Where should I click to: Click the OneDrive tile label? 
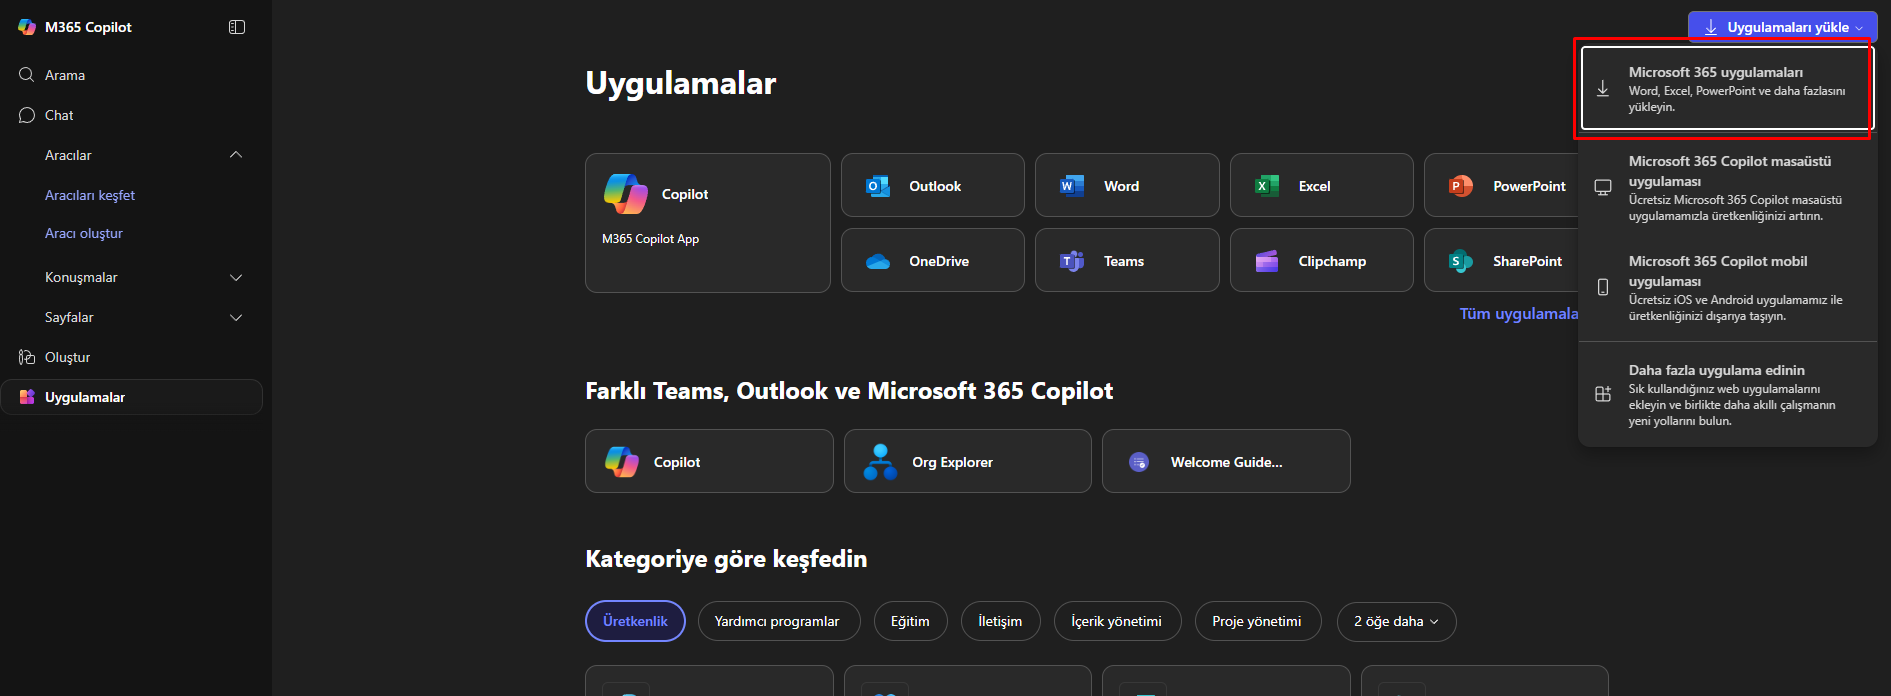[939, 261]
